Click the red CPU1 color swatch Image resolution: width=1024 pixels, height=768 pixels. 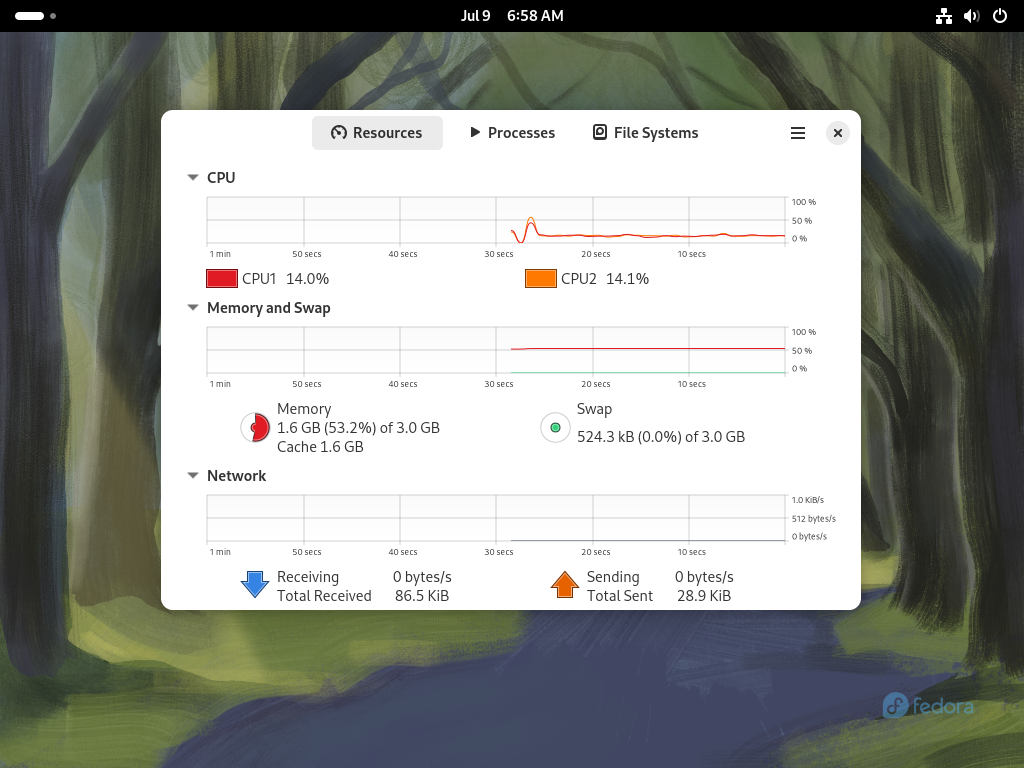point(222,279)
